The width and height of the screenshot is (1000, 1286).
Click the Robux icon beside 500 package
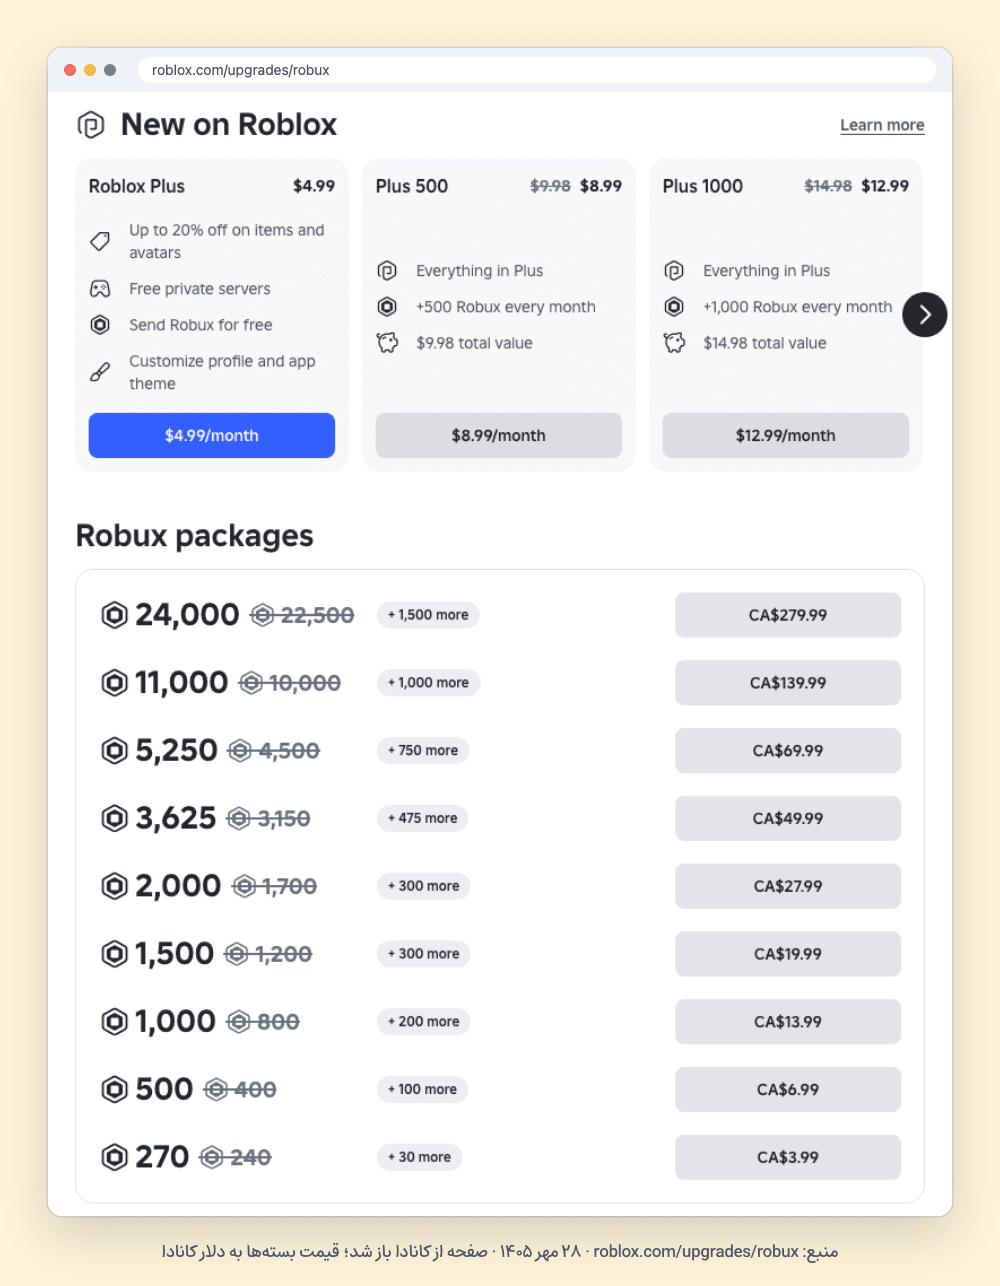tap(115, 1089)
